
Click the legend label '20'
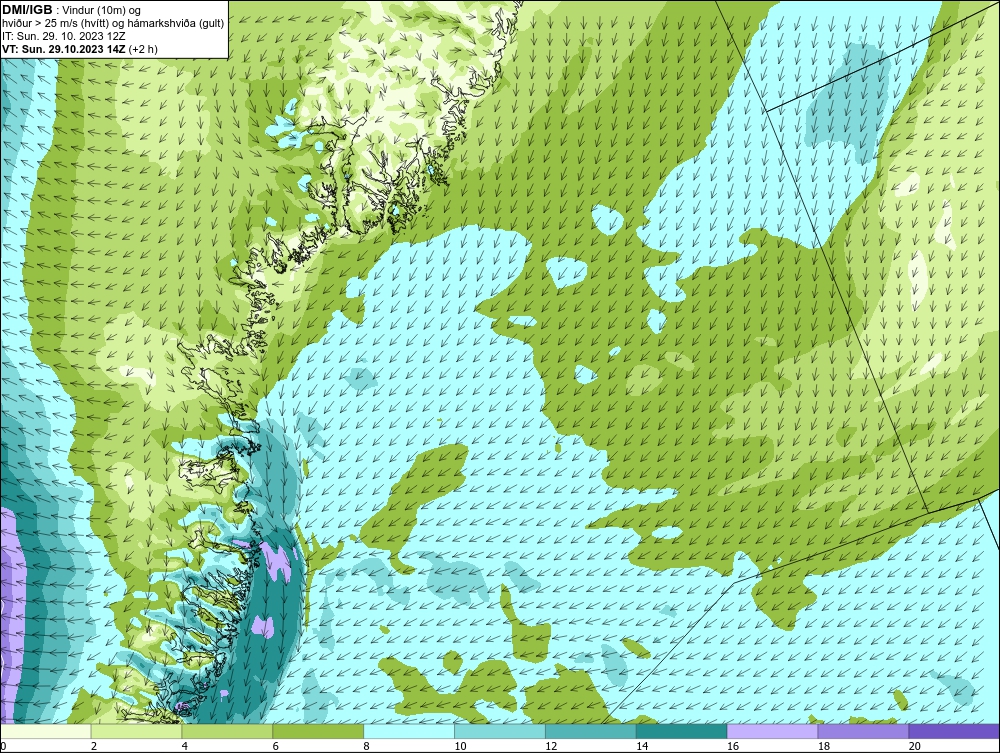click(x=915, y=746)
